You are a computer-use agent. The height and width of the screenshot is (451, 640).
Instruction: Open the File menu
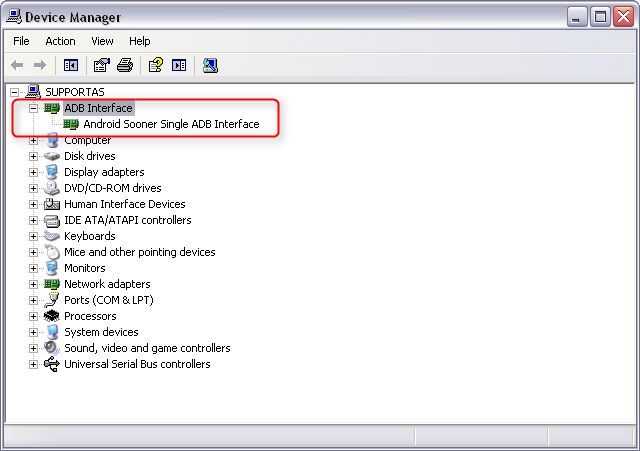(21, 41)
